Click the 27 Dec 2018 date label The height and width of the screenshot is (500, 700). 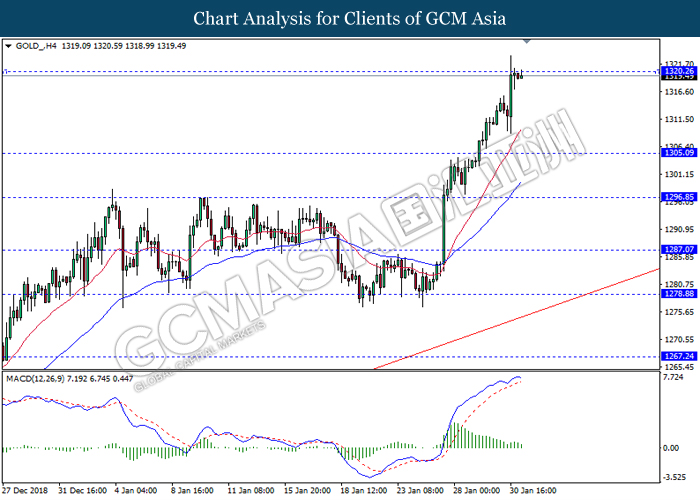(x=25, y=490)
